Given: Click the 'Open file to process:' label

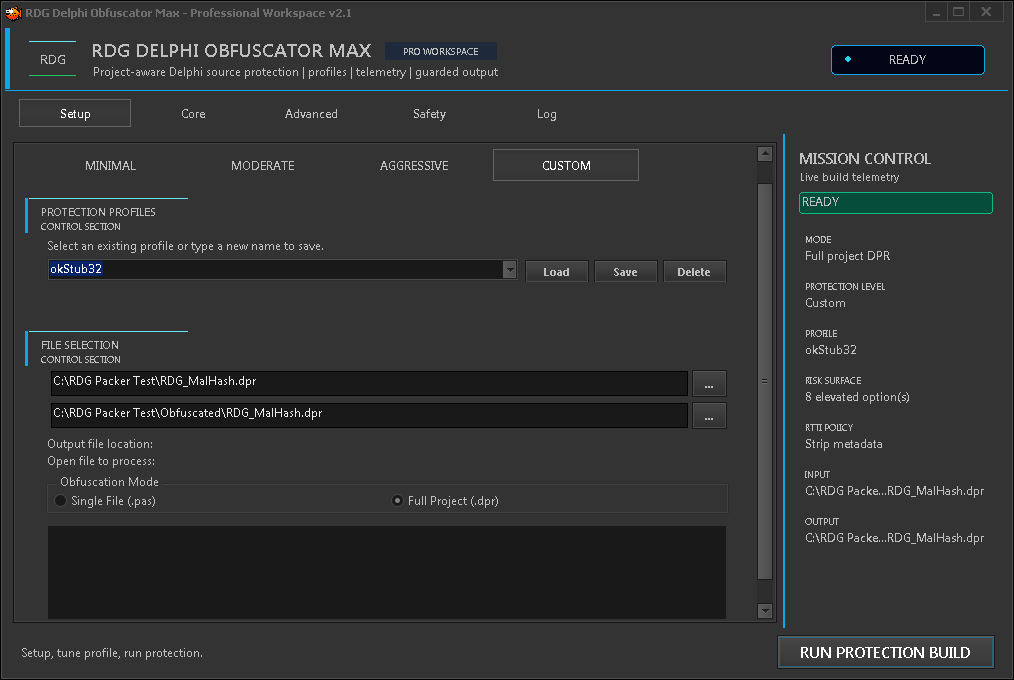Looking at the screenshot, I should (101, 461).
